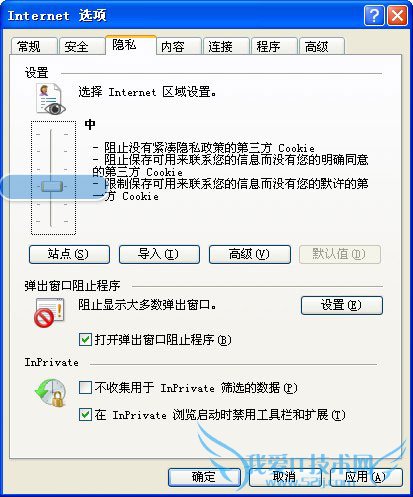Go to the 连接 tab

226,46
